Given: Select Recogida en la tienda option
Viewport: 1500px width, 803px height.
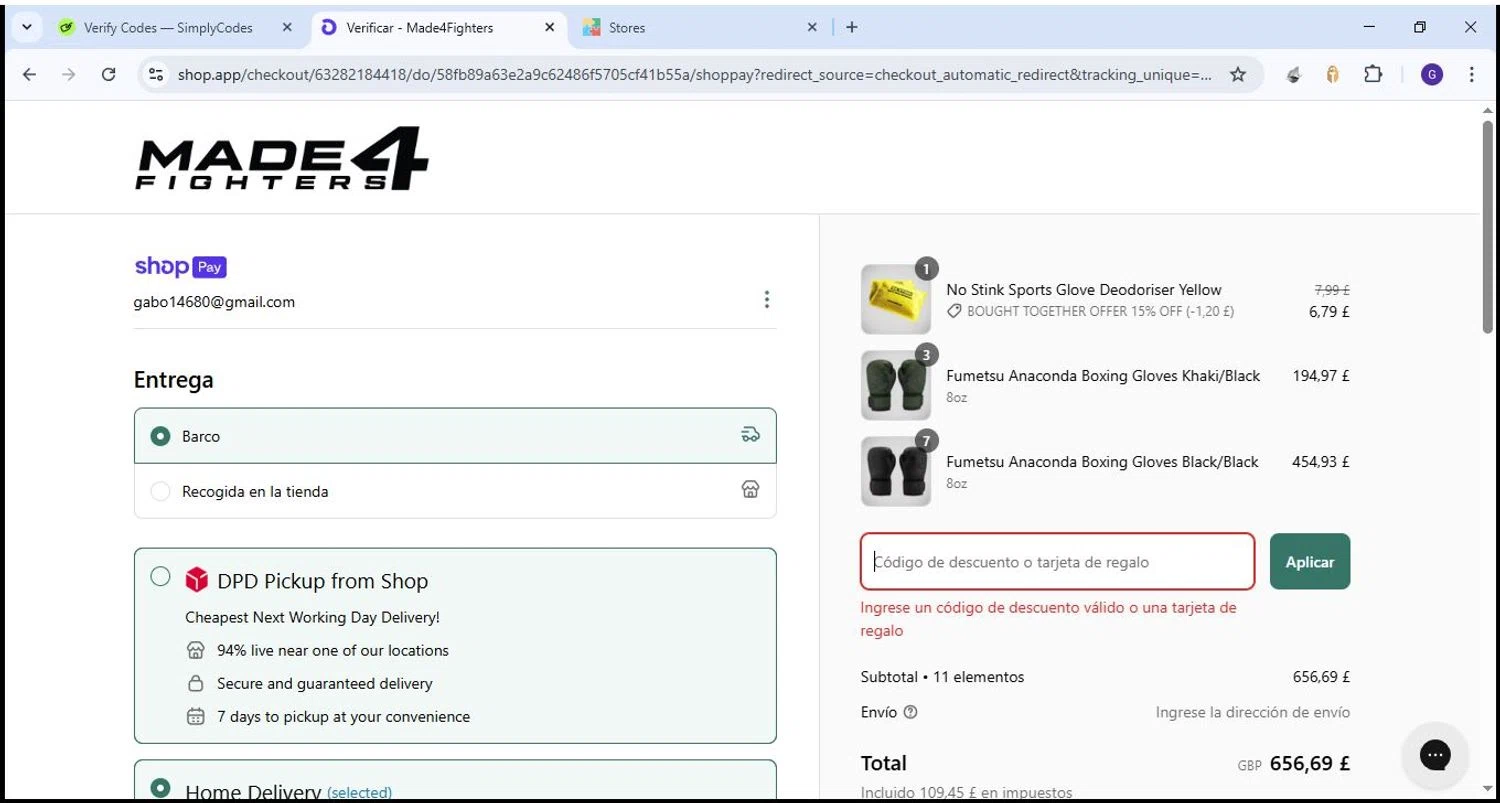Looking at the screenshot, I should 455,491.
